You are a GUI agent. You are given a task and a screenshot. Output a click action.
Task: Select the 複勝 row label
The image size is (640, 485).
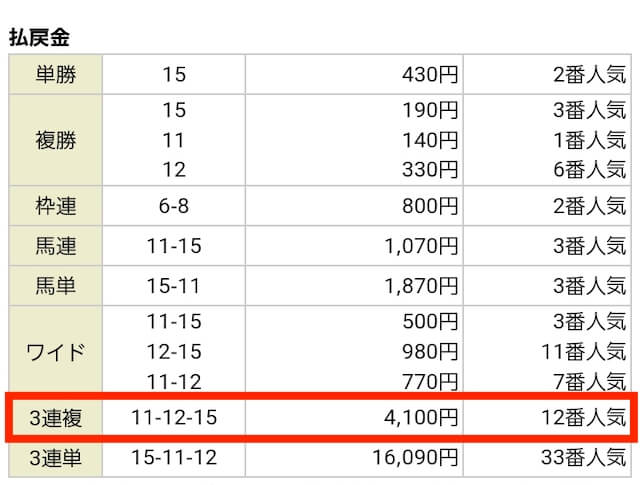(x=56, y=140)
